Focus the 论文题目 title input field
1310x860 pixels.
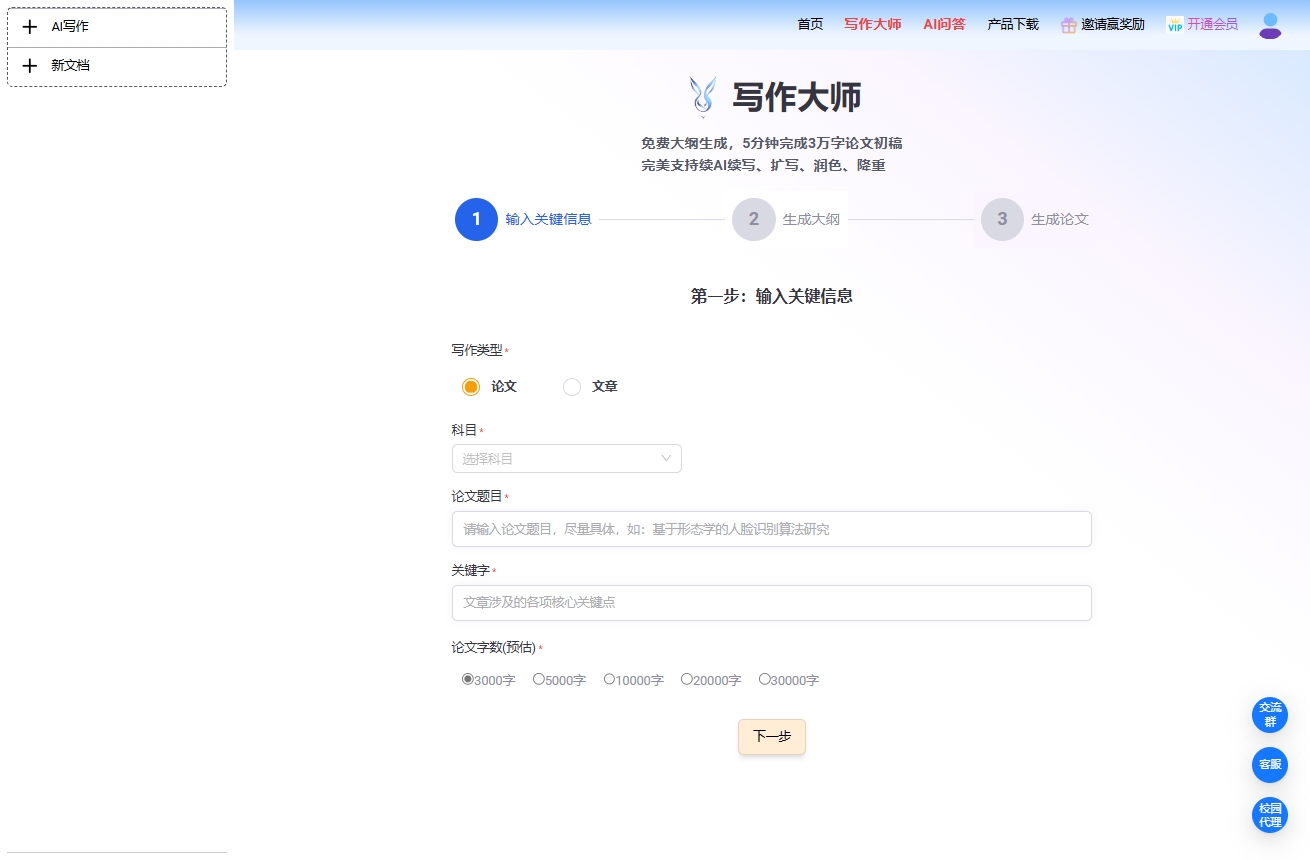771,529
